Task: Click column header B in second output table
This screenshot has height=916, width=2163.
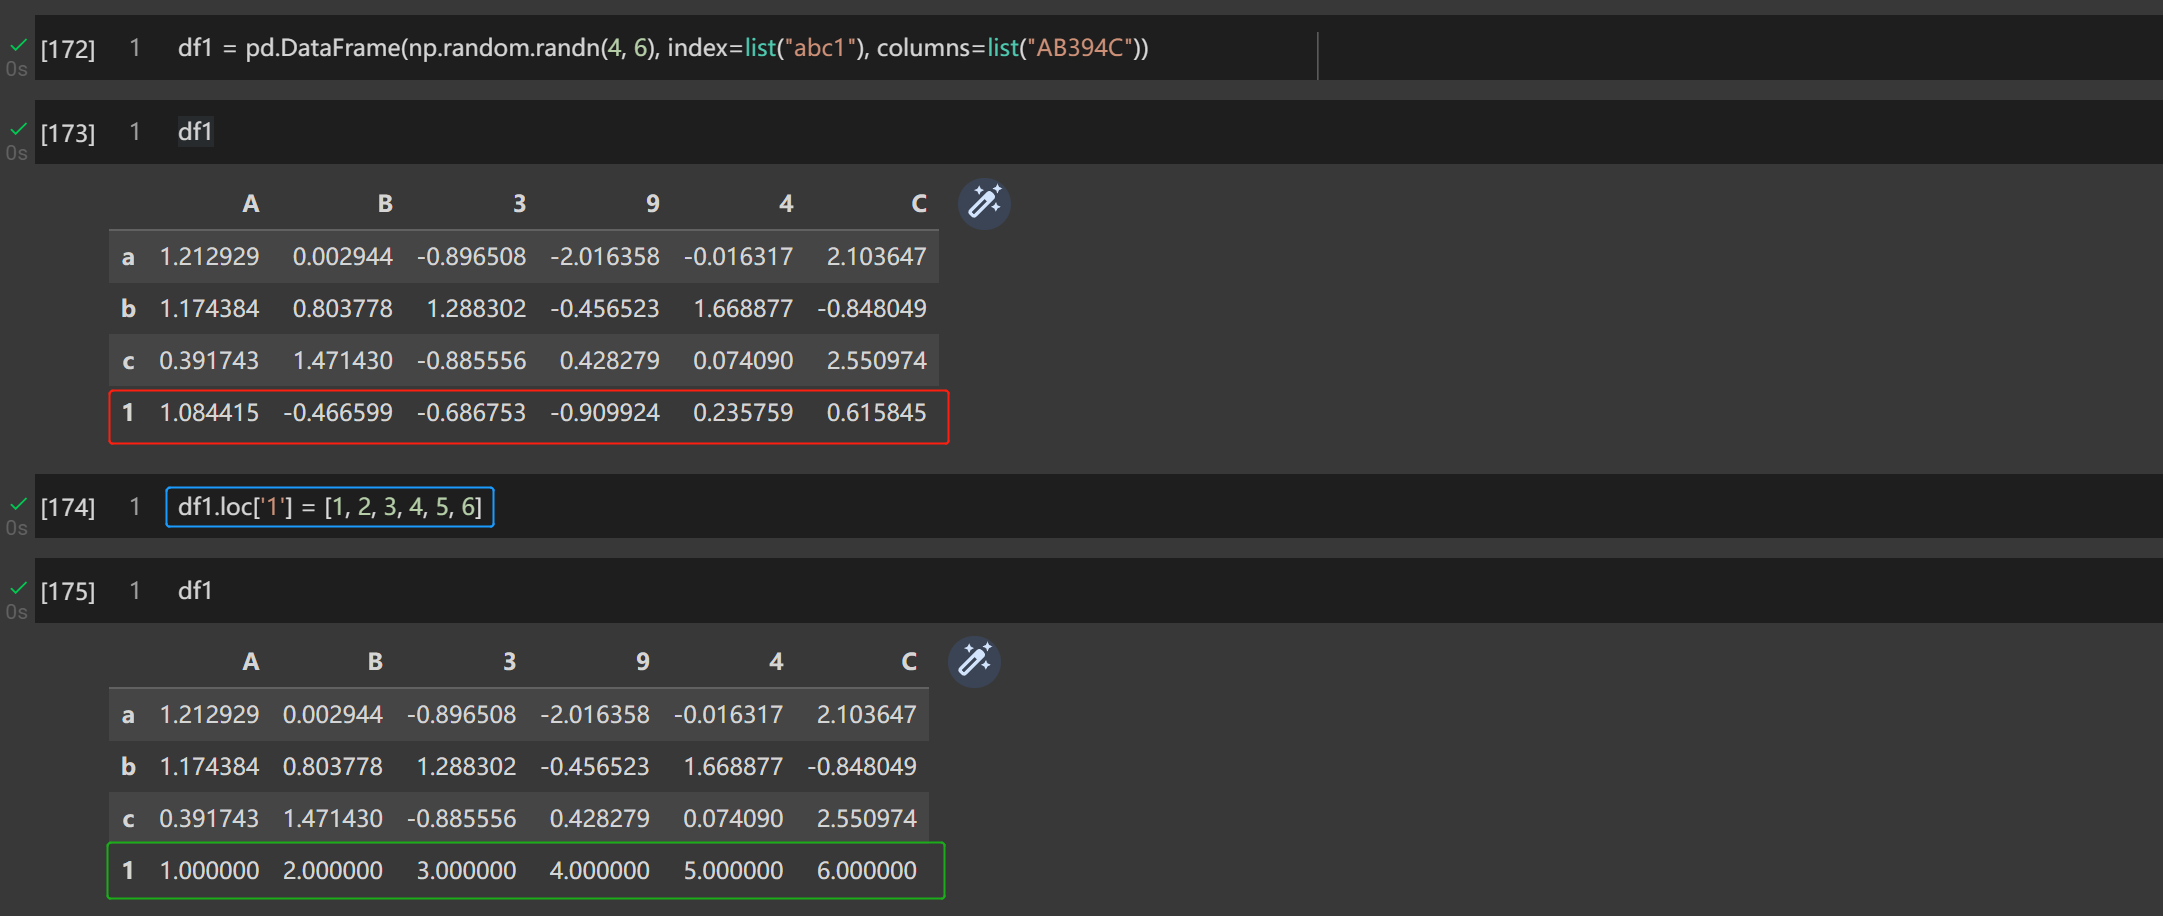Action: click(x=375, y=662)
